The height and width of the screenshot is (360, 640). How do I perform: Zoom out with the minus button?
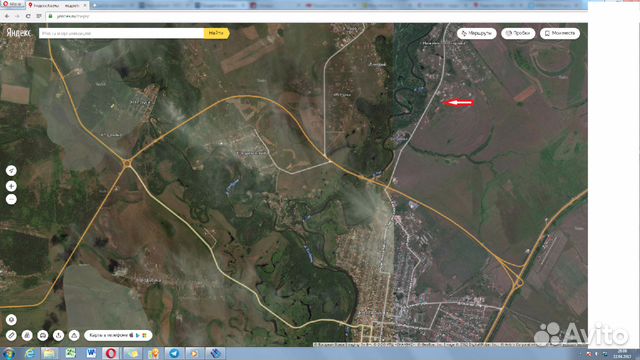click(x=11, y=199)
